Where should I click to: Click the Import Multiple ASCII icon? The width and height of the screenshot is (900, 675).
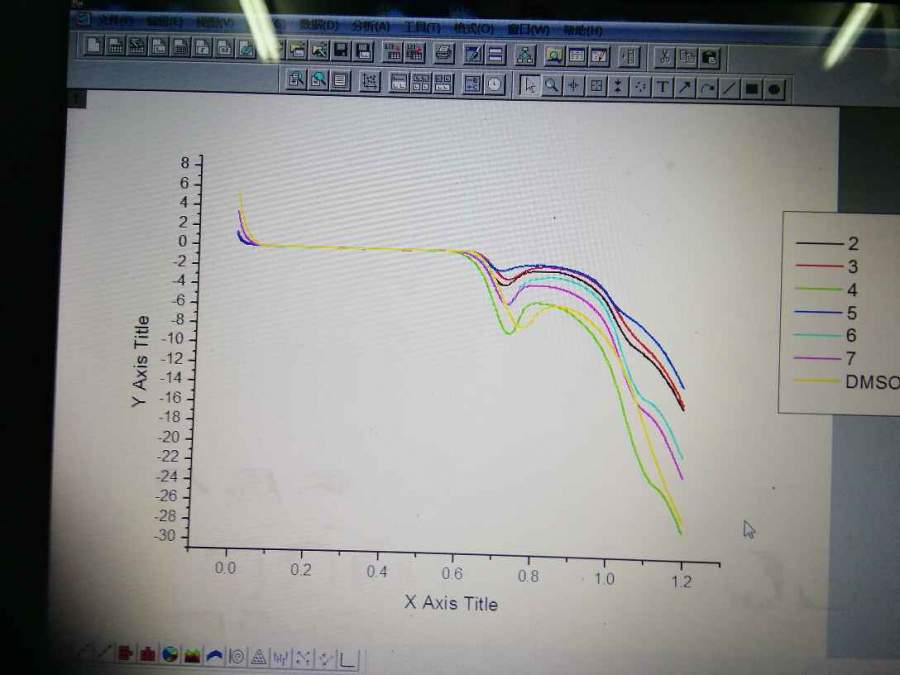415,53
